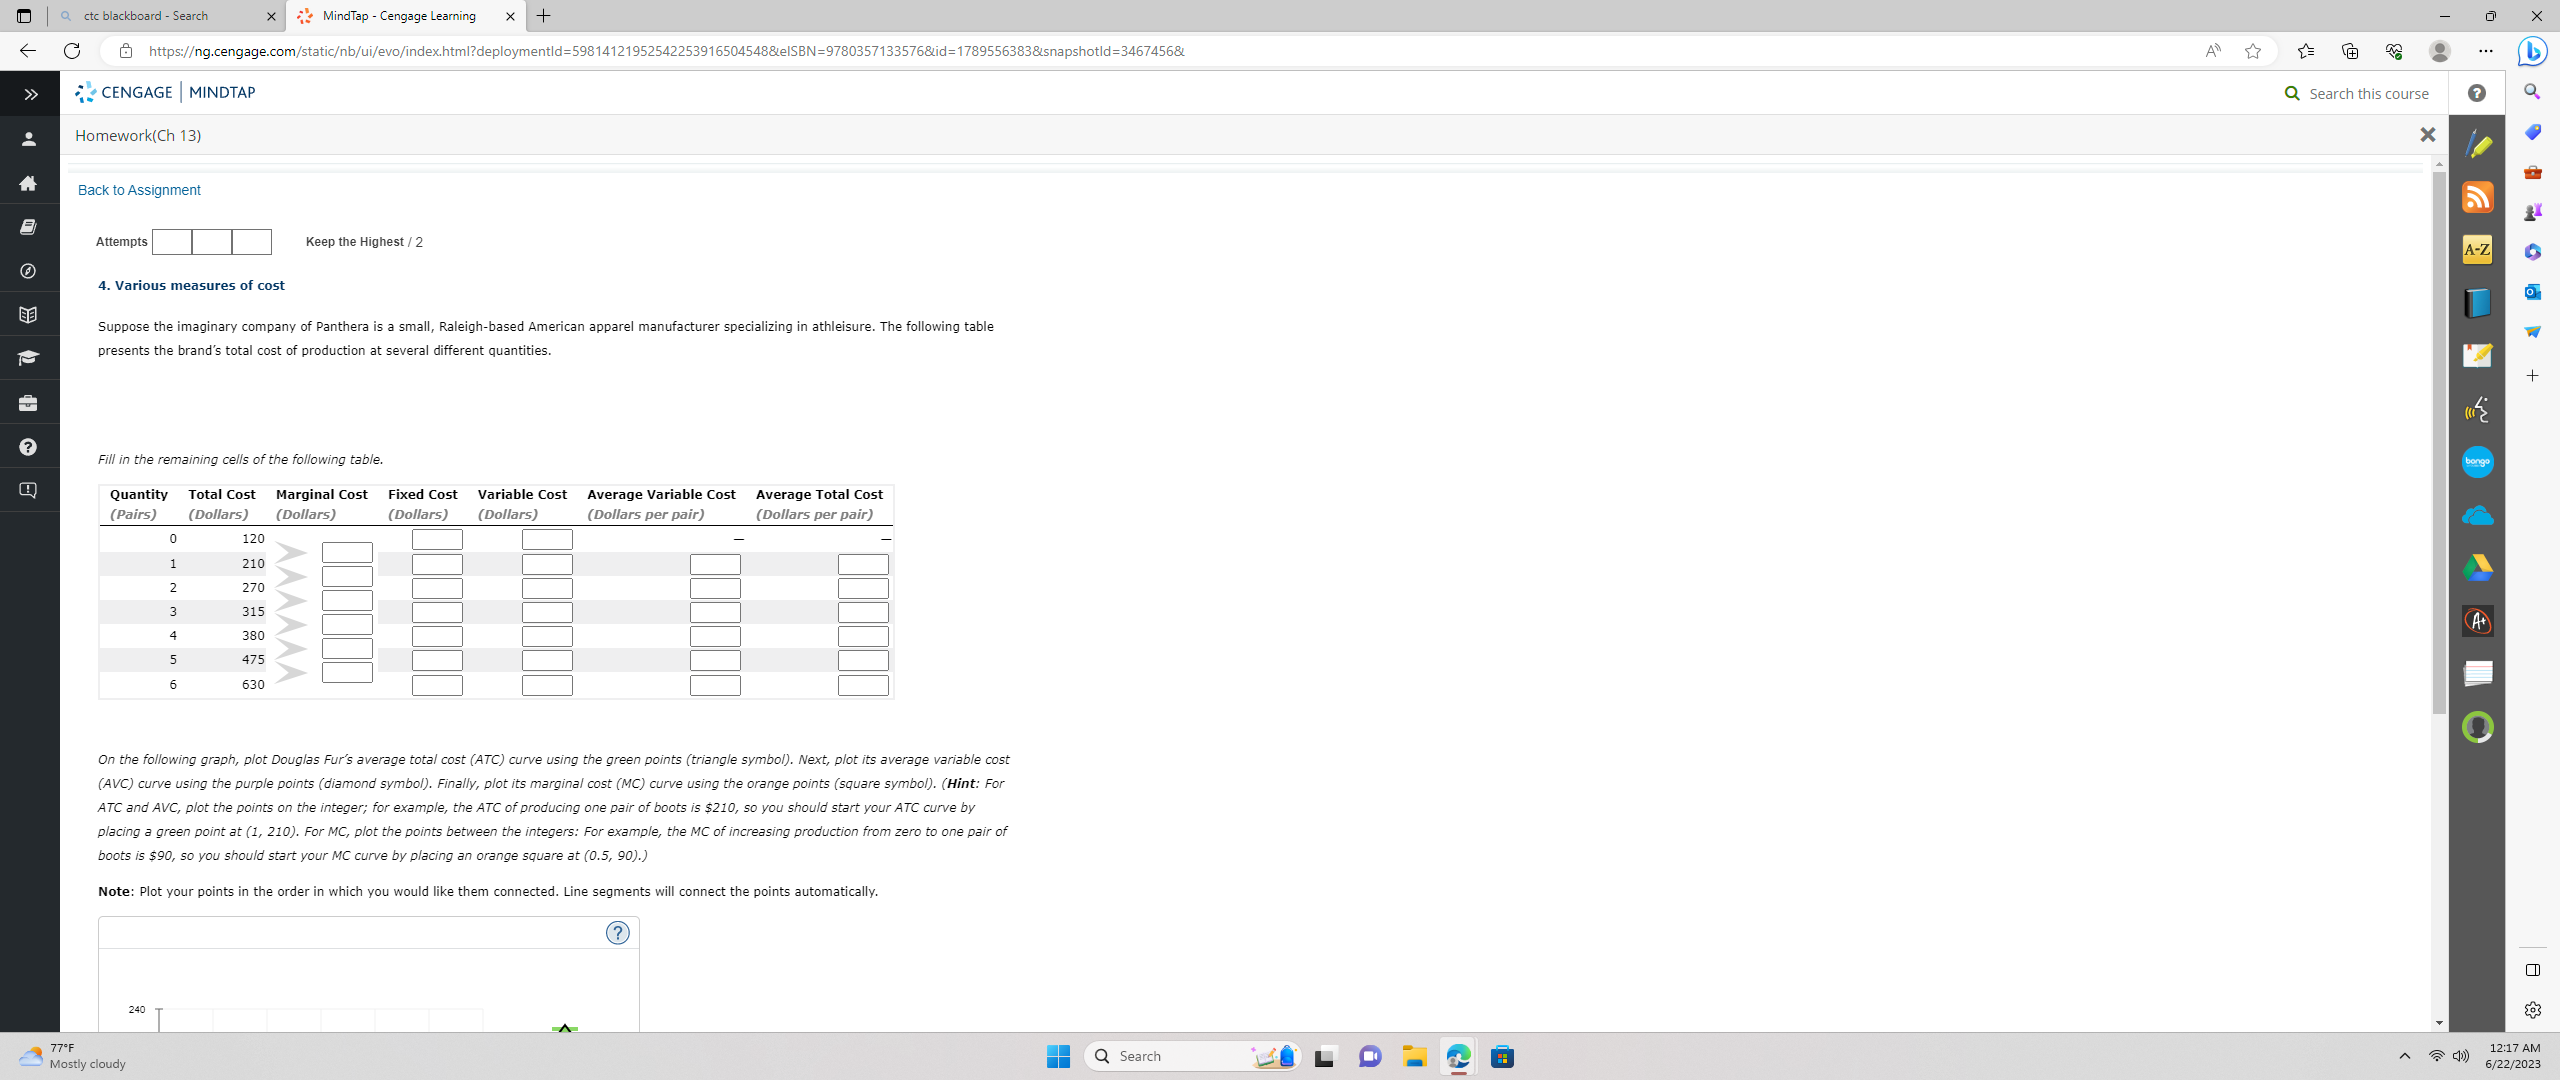Image resolution: width=2560 pixels, height=1080 pixels.
Task: Click the graph help question mark icon
Action: pyautogui.click(x=618, y=933)
